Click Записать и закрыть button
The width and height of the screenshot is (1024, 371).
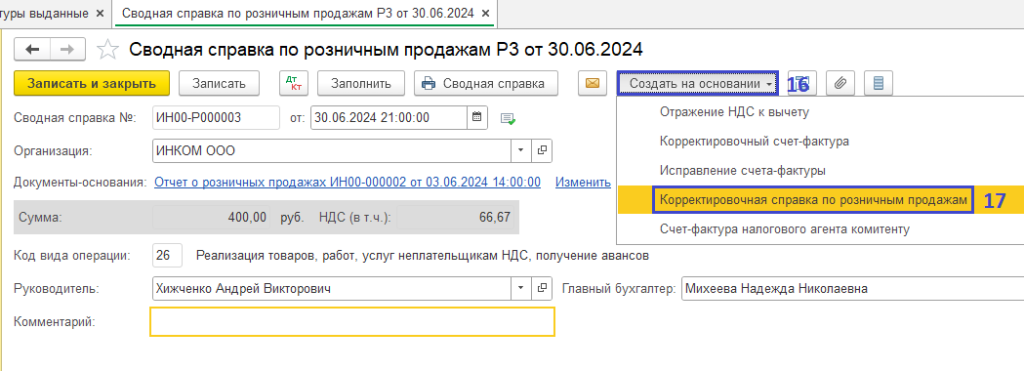pyautogui.click(x=92, y=84)
